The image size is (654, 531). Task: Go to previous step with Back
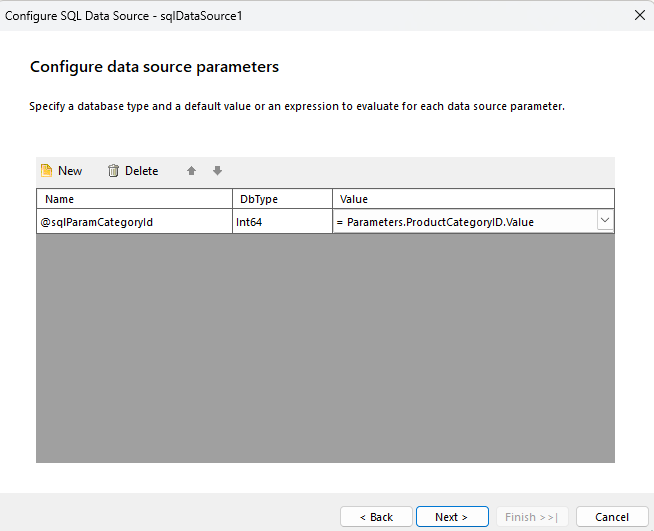(x=376, y=517)
